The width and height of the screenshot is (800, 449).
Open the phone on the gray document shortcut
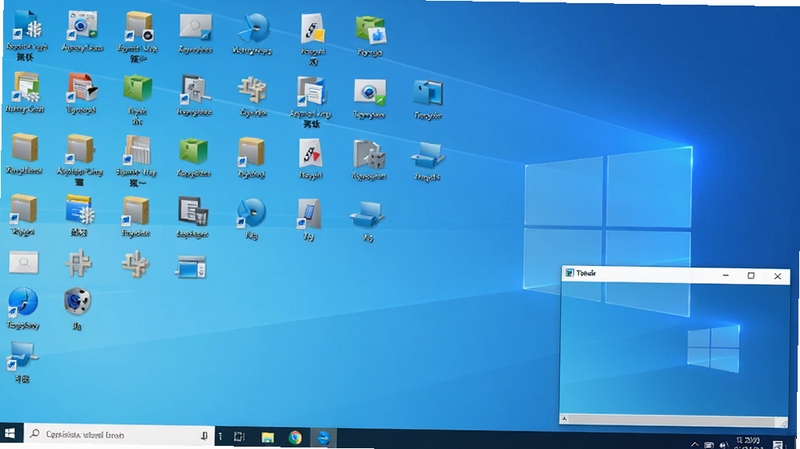pos(309,214)
